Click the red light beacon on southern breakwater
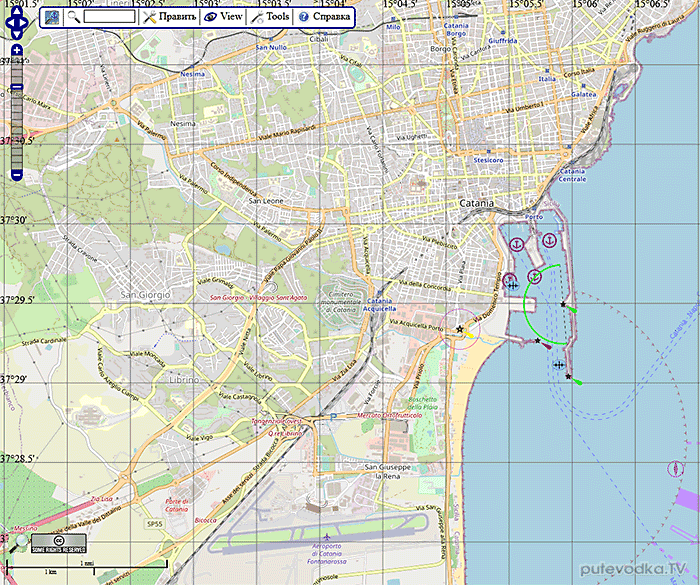700x585 pixels. 544,343
